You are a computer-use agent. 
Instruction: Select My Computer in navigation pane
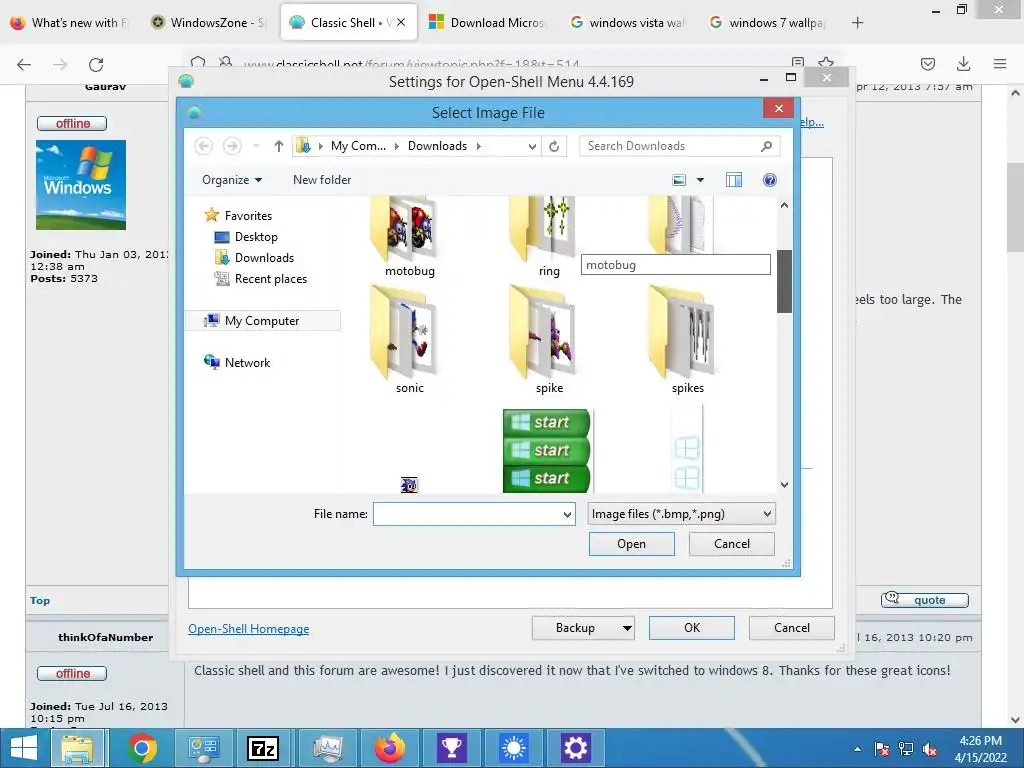tap(263, 321)
